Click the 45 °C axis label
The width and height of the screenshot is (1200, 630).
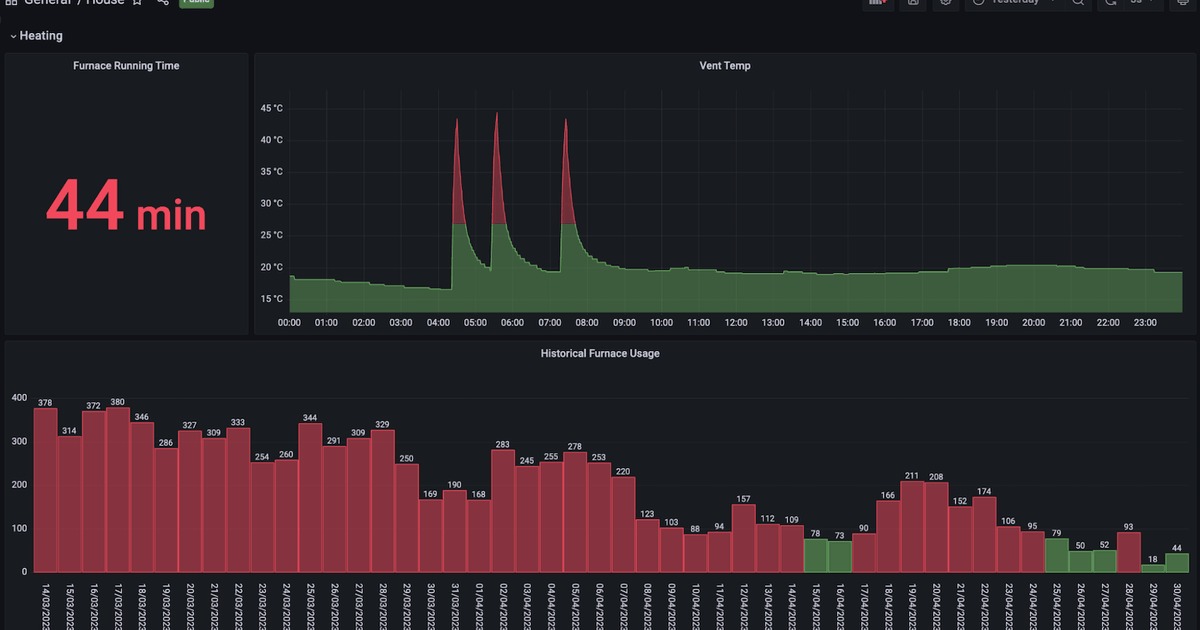tap(271, 108)
